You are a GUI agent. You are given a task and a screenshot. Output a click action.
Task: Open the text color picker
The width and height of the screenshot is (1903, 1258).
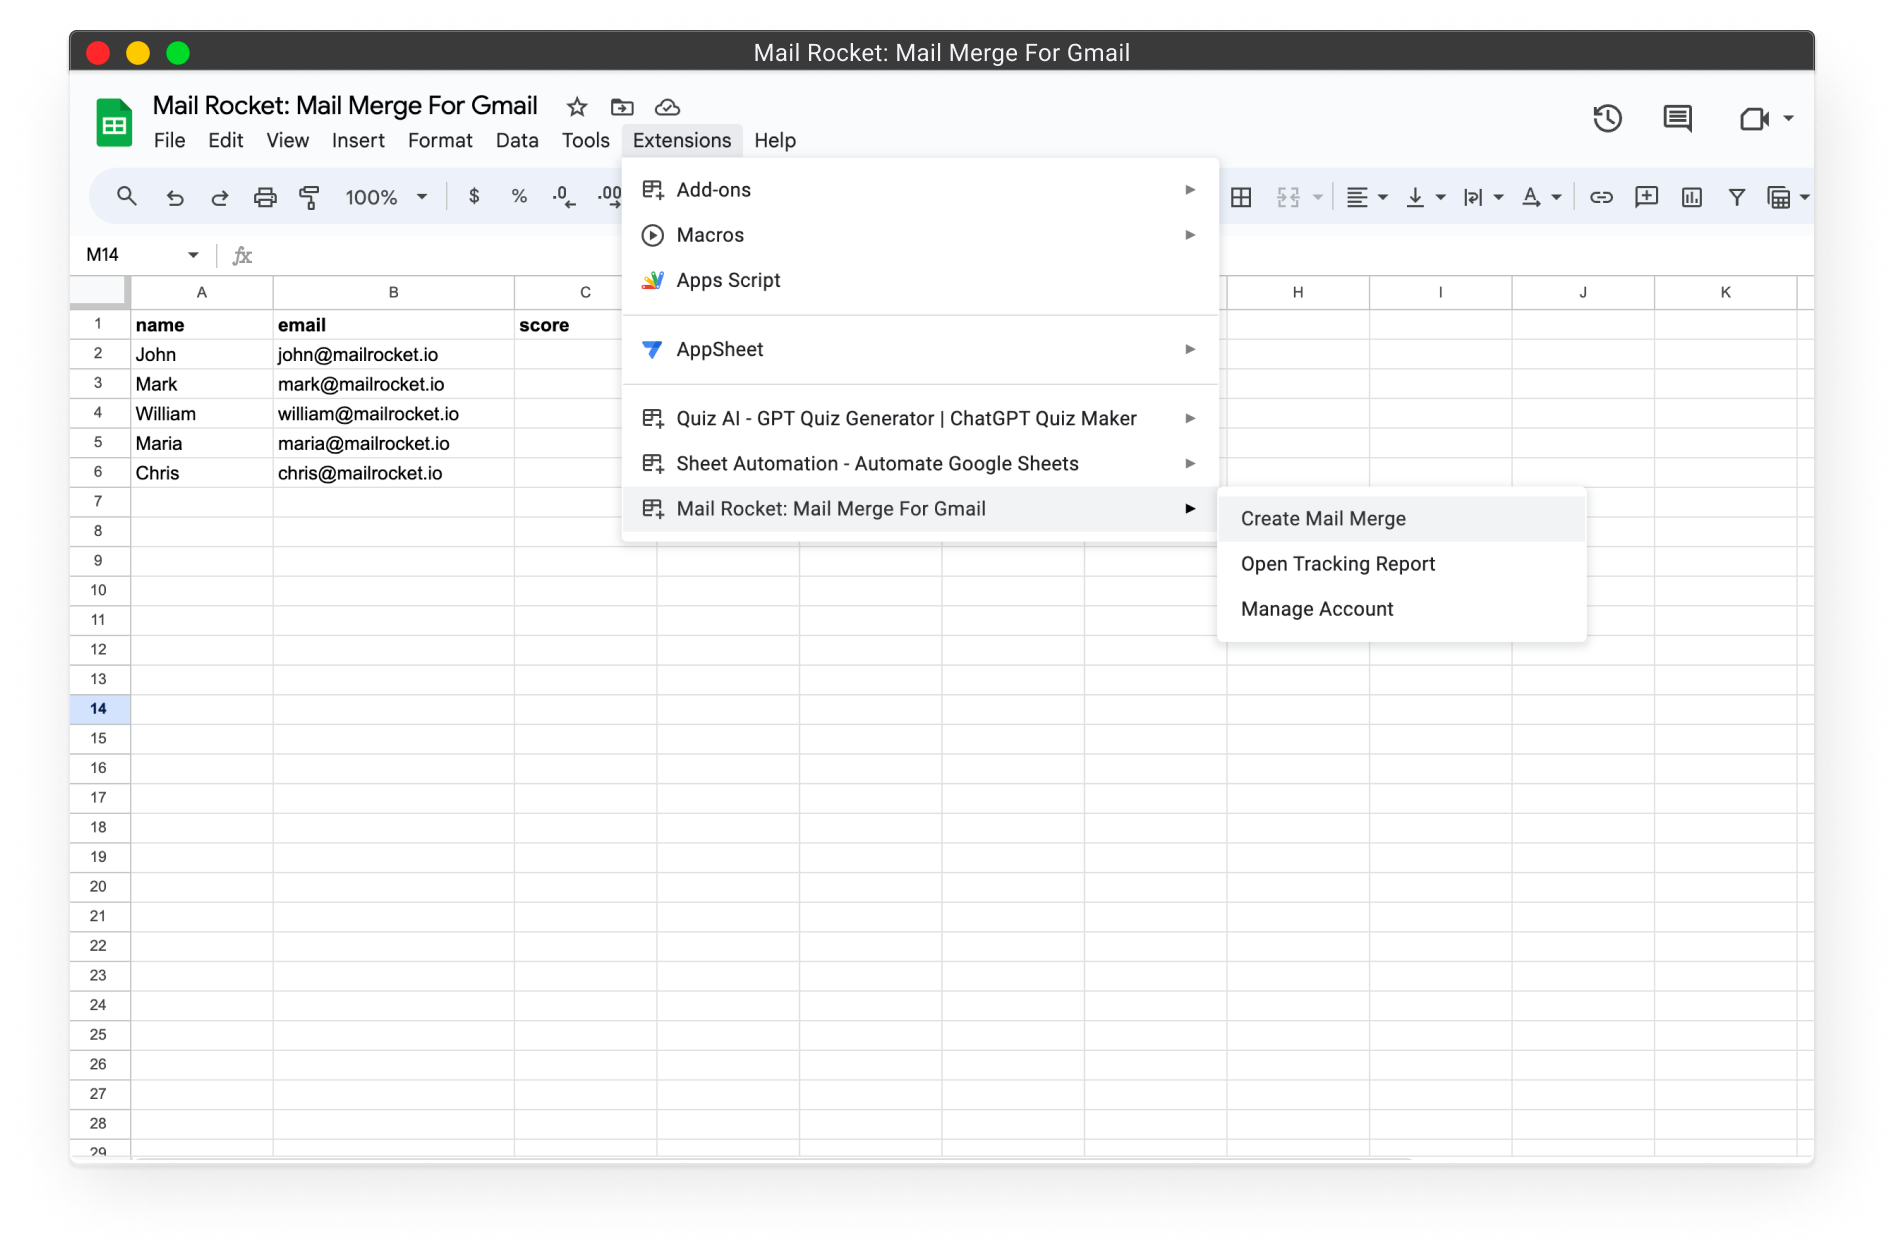click(x=1540, y=197)
